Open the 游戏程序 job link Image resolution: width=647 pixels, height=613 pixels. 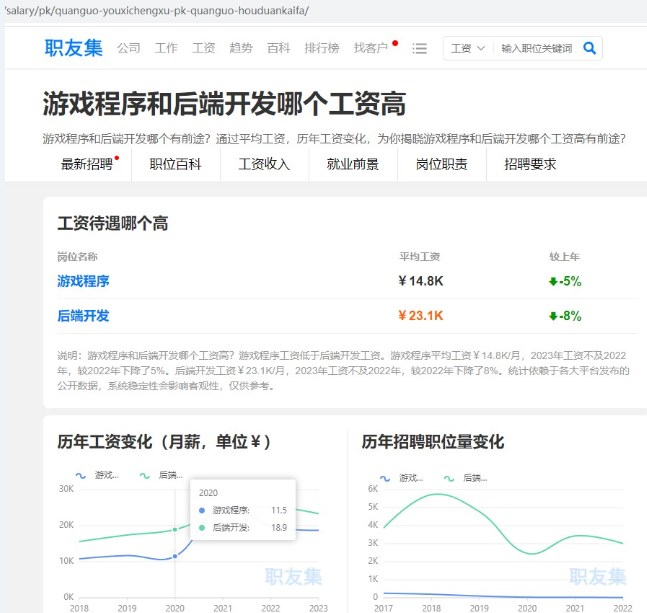click(83, 281)
